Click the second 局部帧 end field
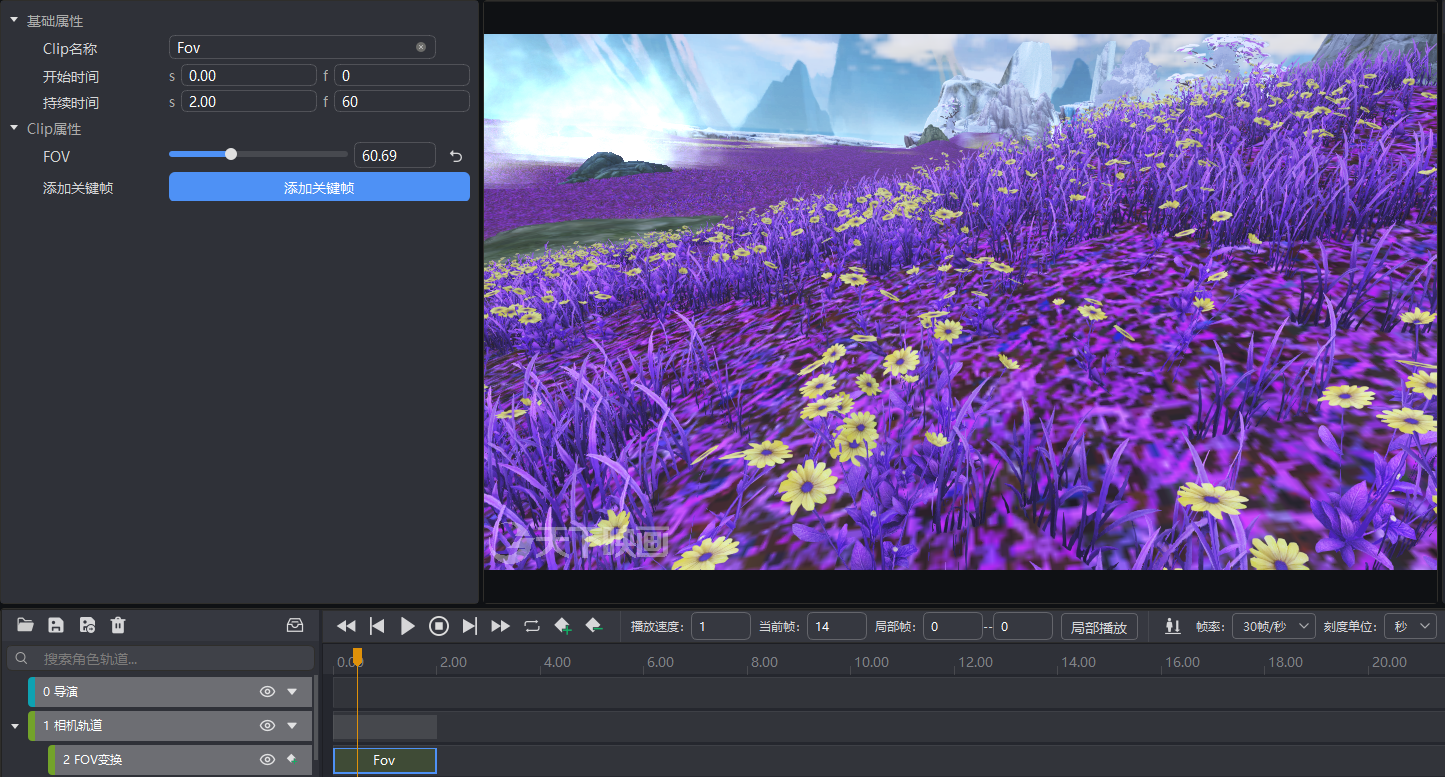Screen dimensions: 1445x777 pyautogui.click(x=1023, y=626)
